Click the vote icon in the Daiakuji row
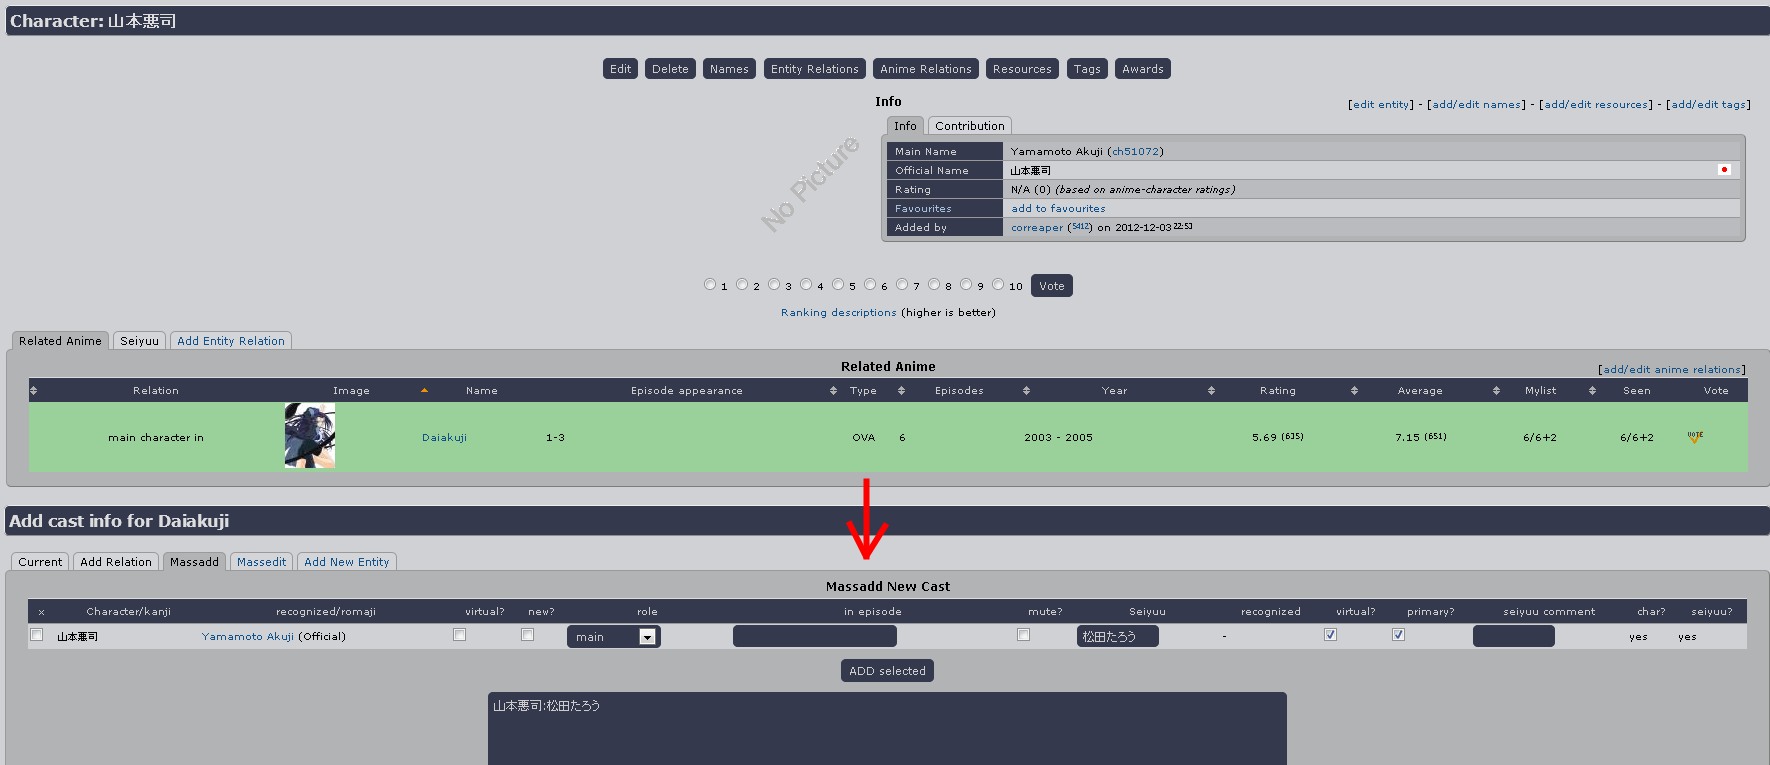This screenshot has width=1770, height=765. pos(1694,437)
